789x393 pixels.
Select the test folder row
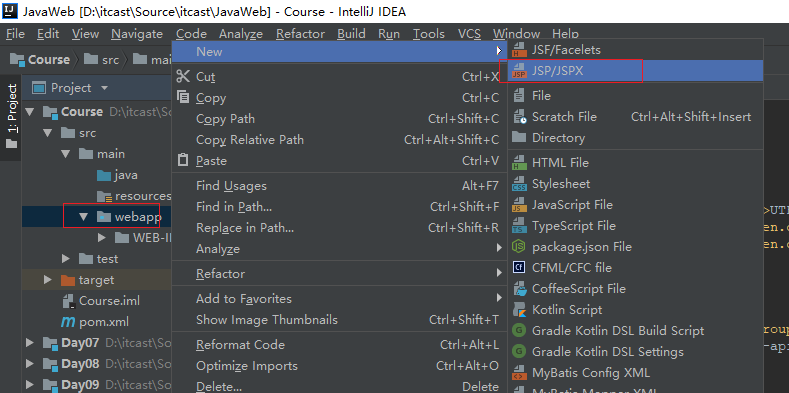point(97,259)
